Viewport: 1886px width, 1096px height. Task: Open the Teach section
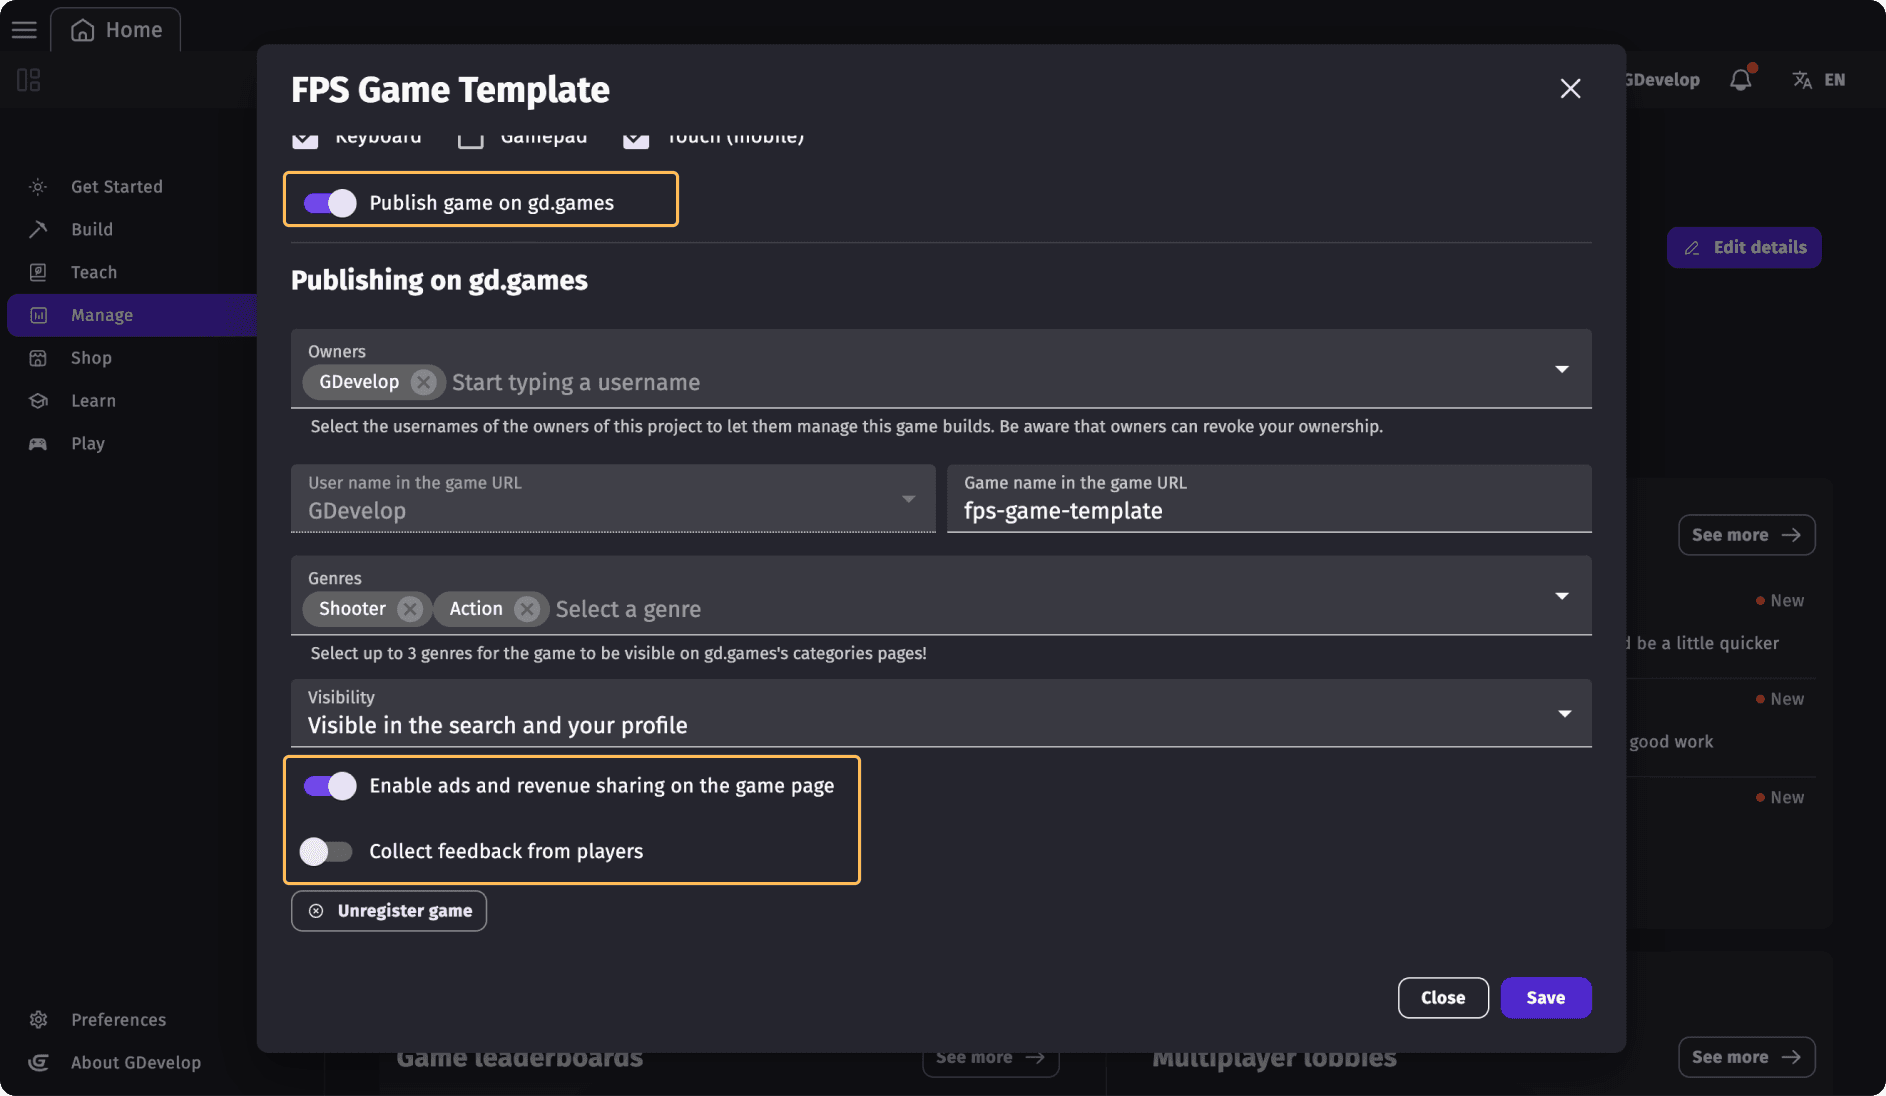(x=92, y=271)
